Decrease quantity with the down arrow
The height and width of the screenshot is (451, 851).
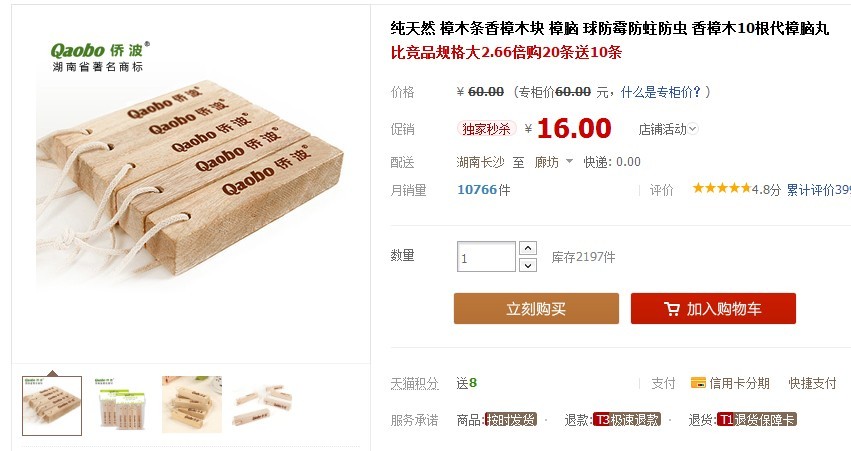click(528, 265)
